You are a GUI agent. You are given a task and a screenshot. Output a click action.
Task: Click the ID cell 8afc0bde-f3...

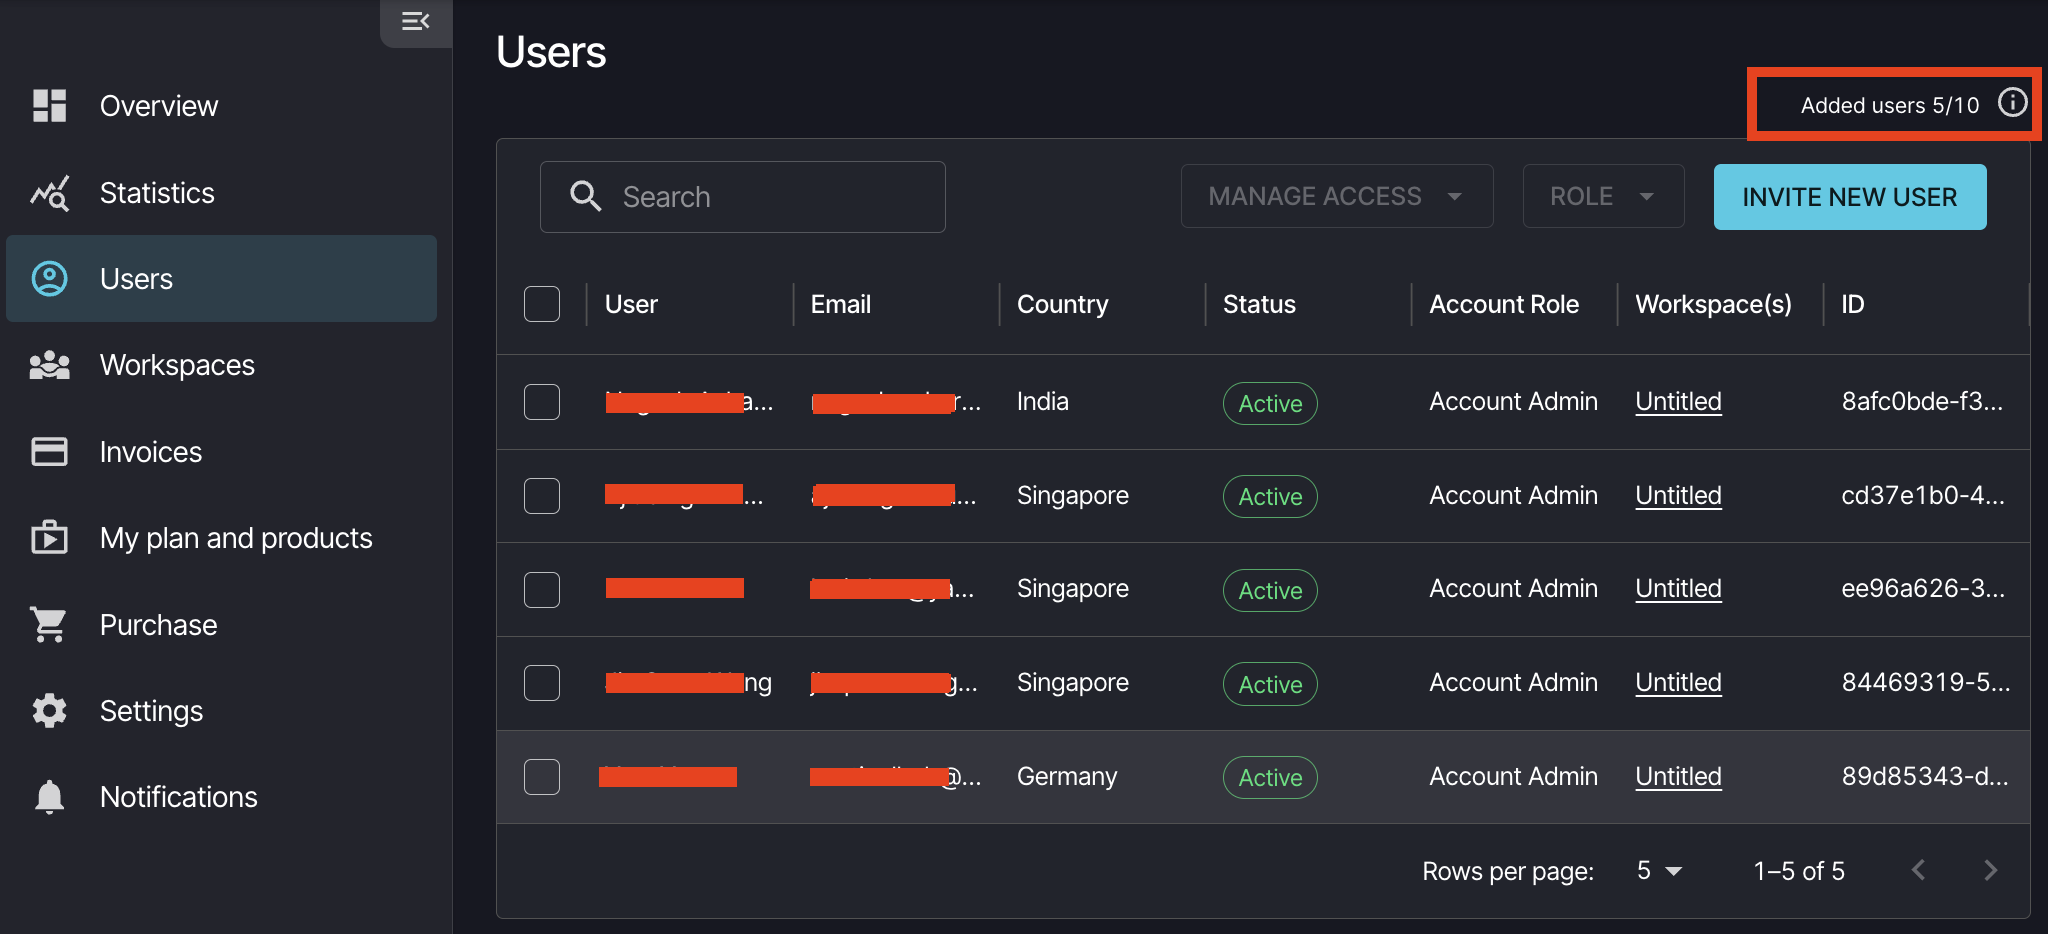tap(1922, 401)
